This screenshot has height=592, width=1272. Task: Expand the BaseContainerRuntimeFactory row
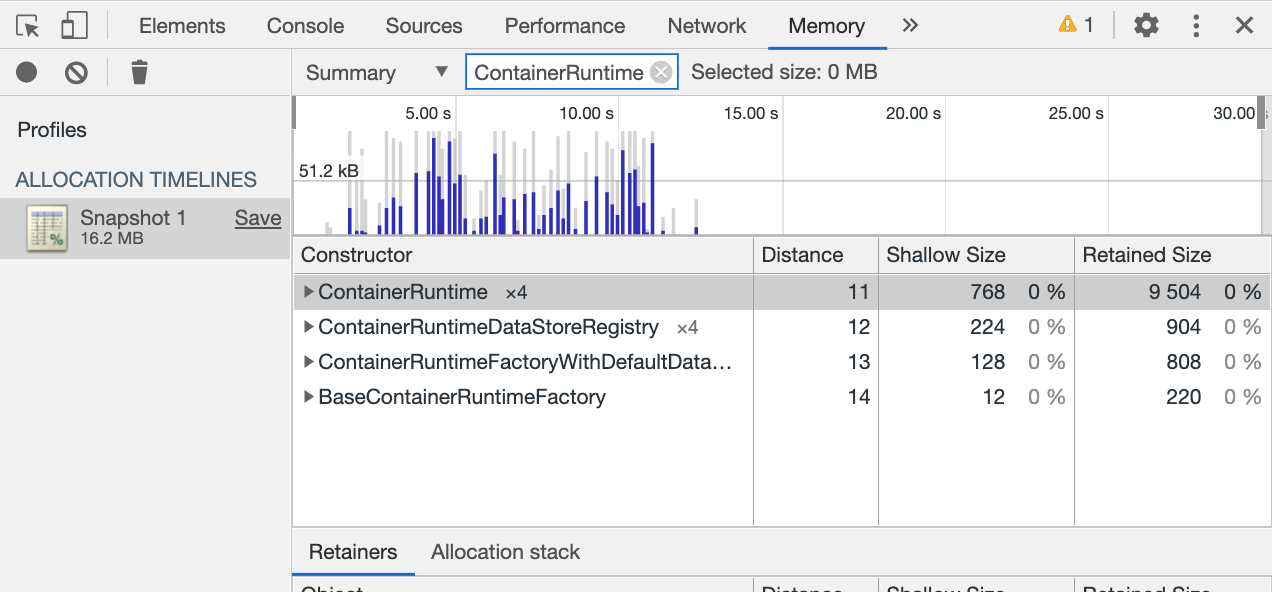pos(309,397)
